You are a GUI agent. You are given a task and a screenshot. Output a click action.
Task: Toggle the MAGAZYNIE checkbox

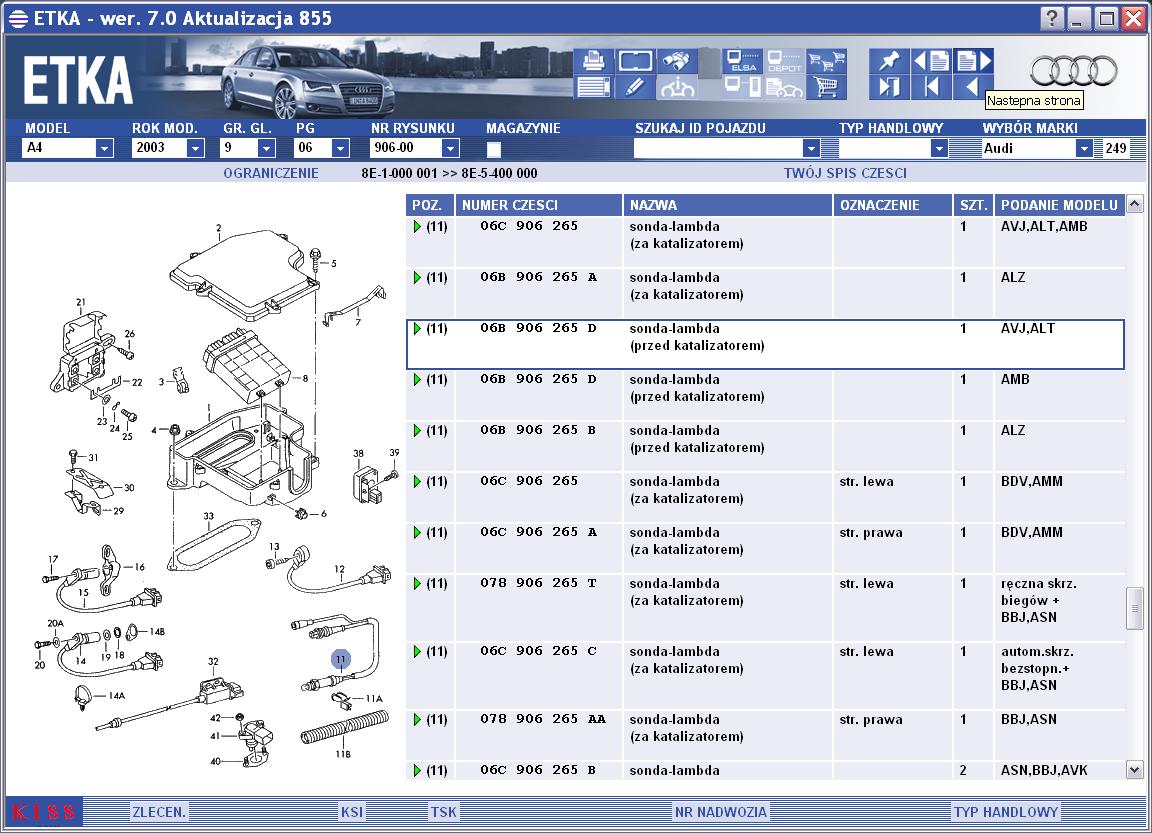[494, 149]
